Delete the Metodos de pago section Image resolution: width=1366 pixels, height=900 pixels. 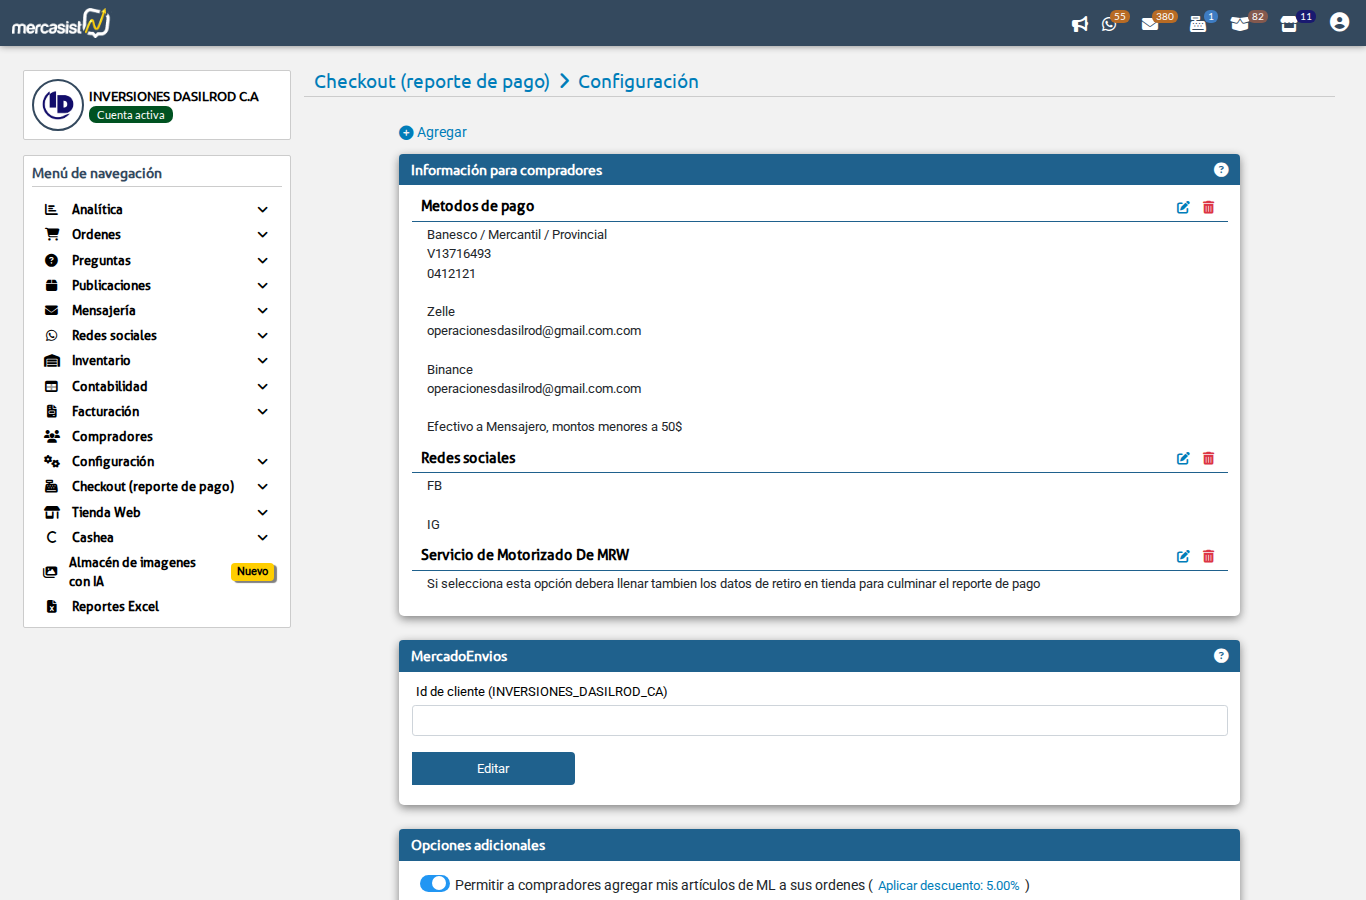[1208, 208]
